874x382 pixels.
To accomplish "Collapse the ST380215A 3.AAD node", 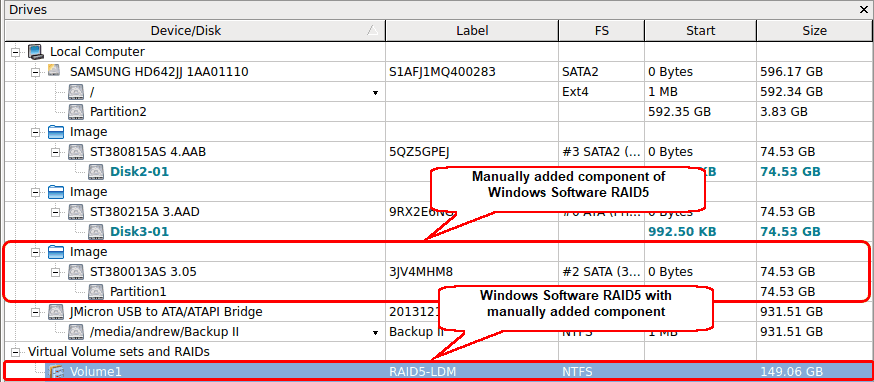I will point(56,212).
